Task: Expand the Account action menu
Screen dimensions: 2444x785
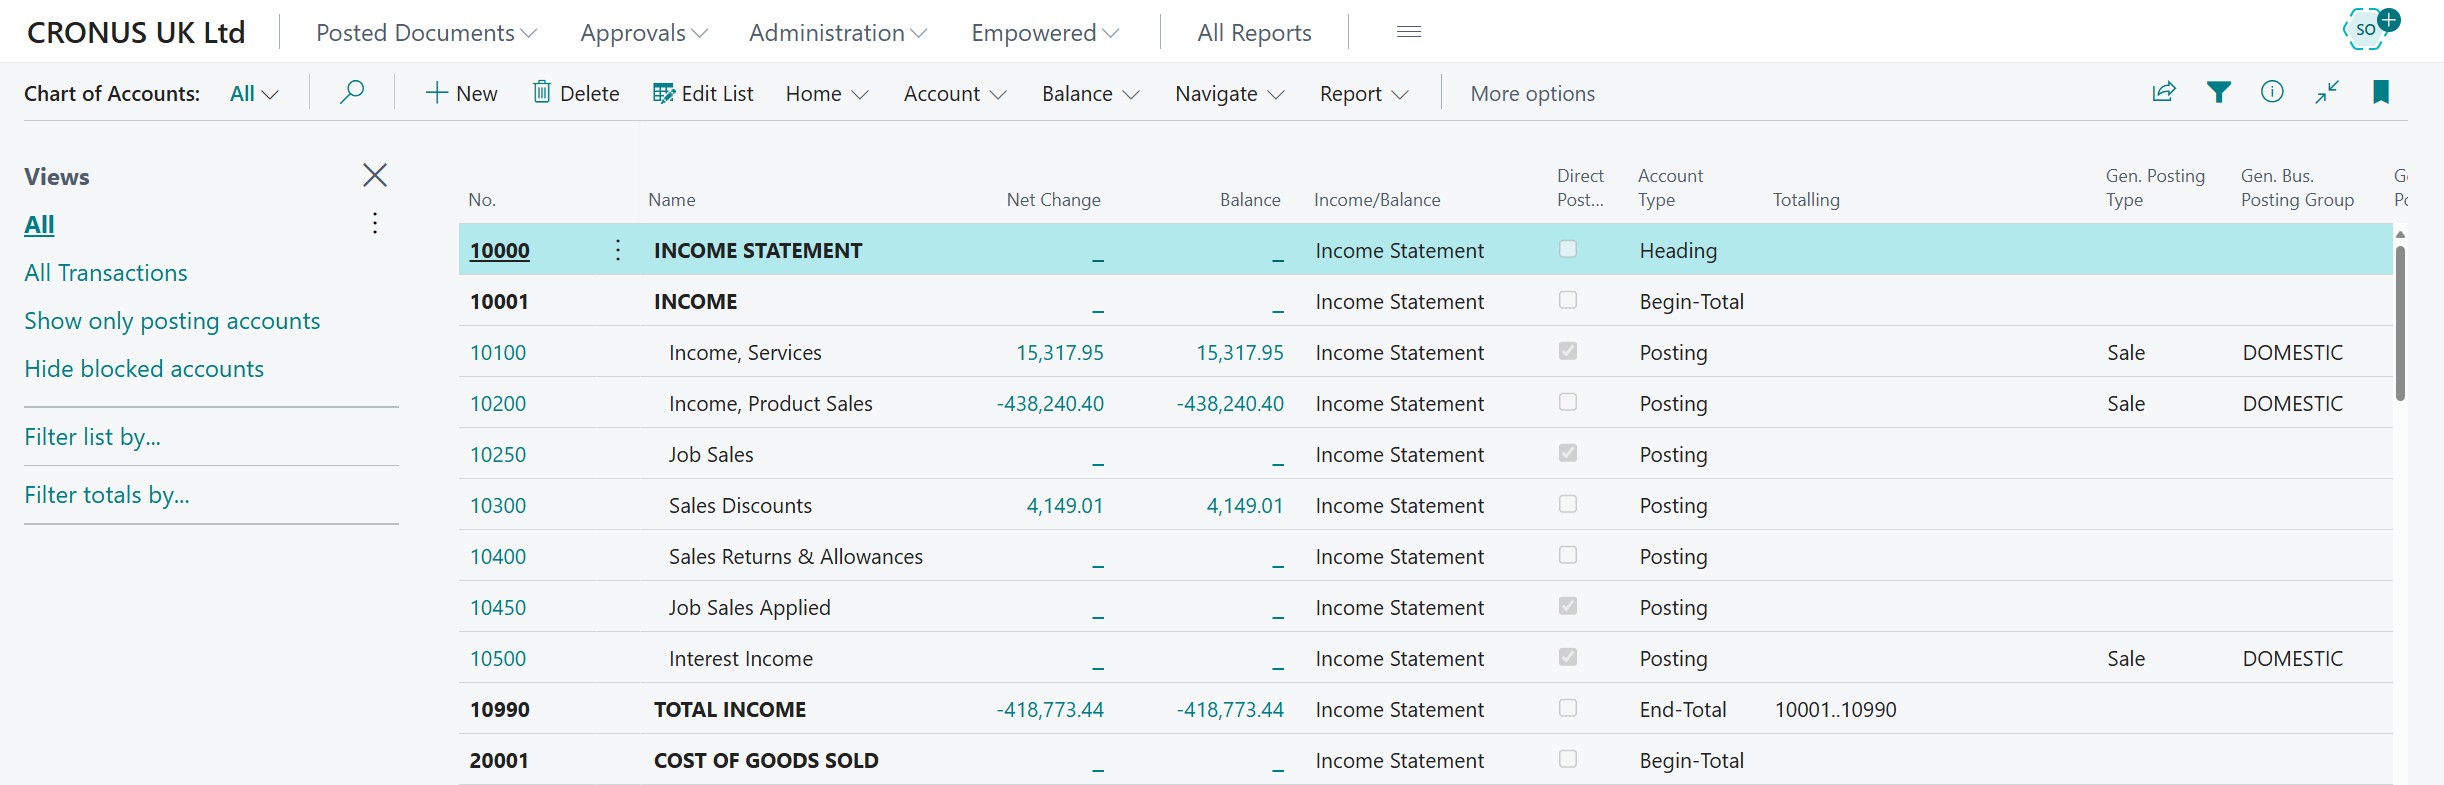Action: 955,93
